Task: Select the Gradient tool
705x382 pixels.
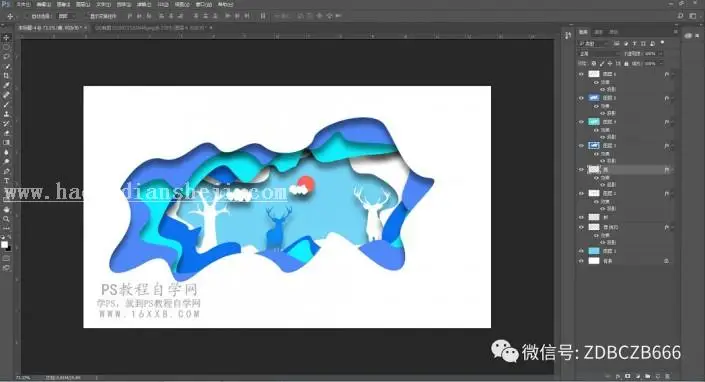Action: coord(6,142)
